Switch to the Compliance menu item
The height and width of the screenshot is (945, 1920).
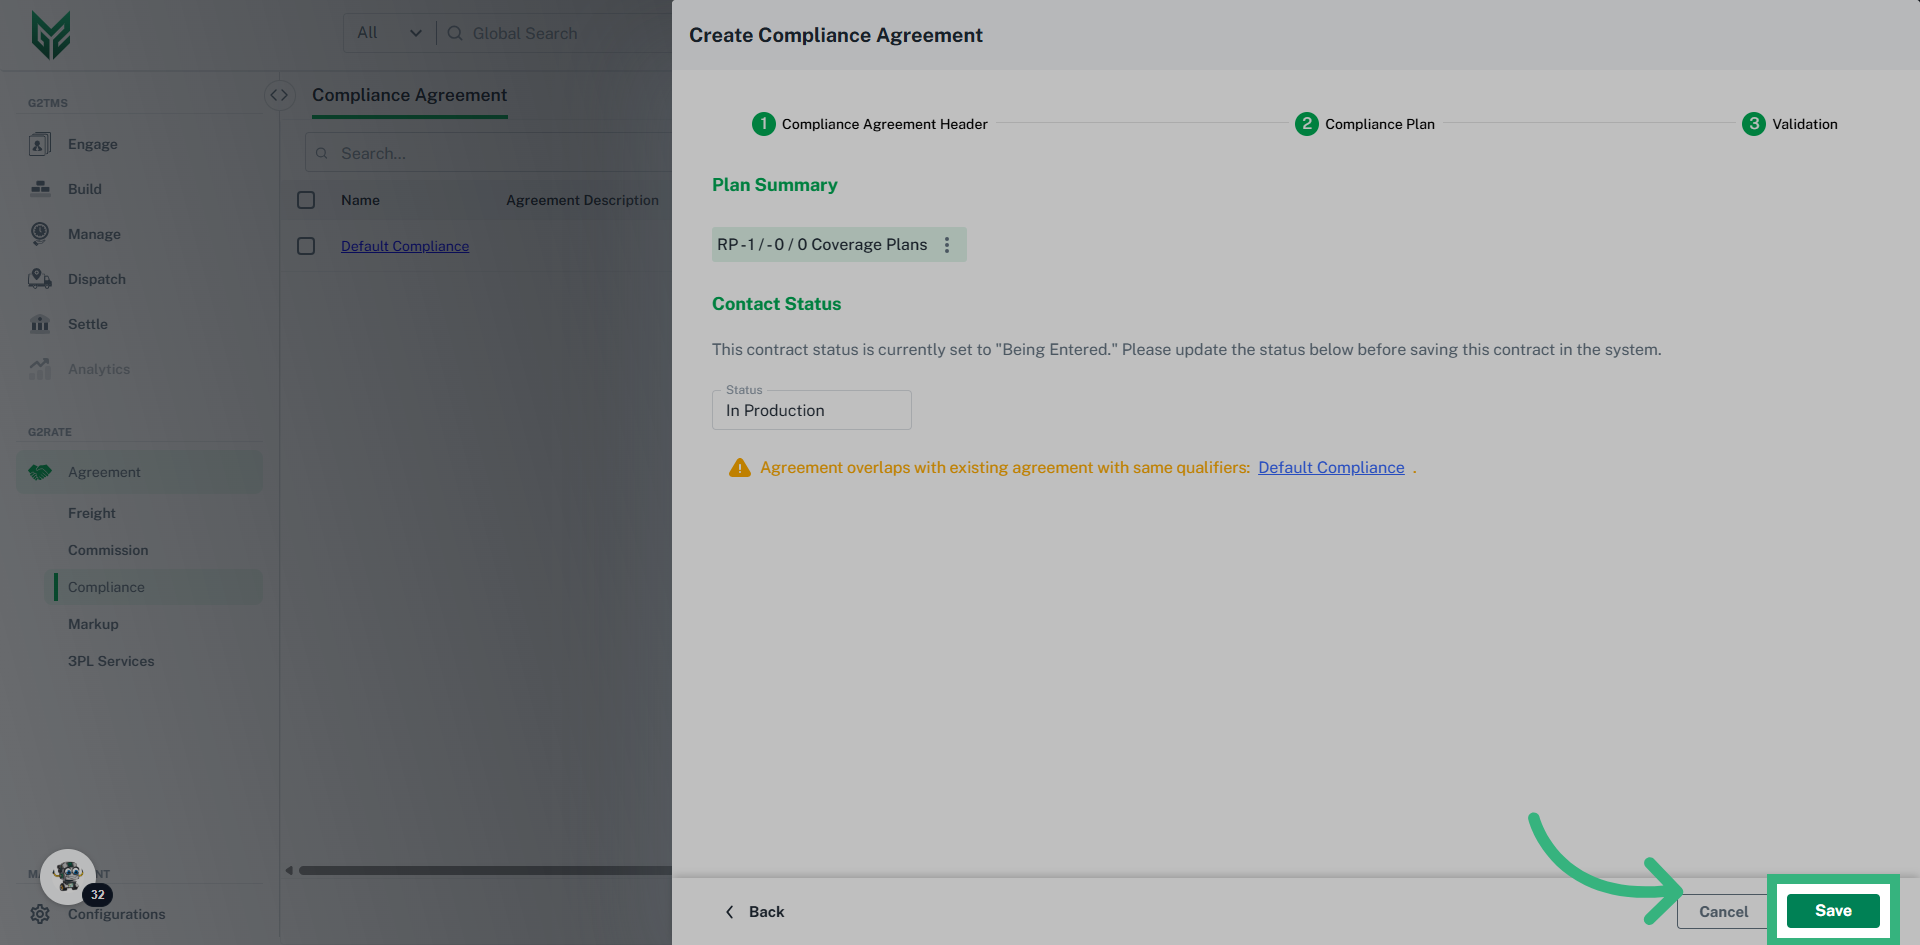[106, 587]
